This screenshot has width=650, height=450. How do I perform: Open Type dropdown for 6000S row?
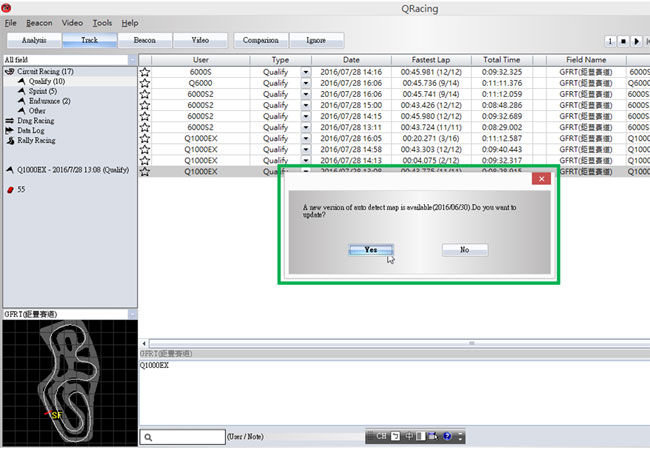pyautogui.click(x=306, y=72)
